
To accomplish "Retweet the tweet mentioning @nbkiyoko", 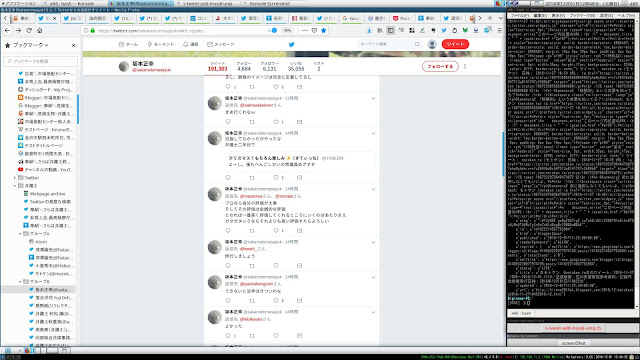I will point(252,336).
